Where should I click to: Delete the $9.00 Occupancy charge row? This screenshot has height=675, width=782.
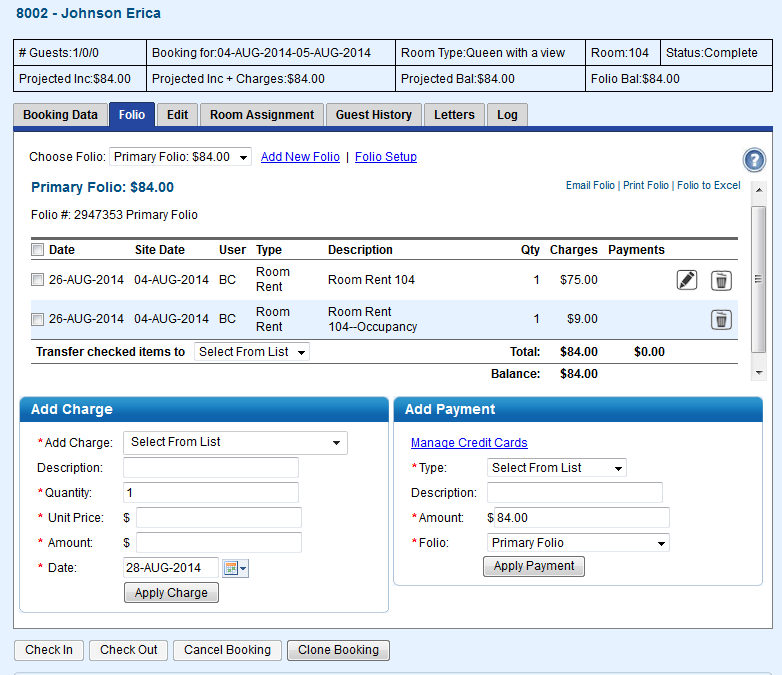point(721,320)
